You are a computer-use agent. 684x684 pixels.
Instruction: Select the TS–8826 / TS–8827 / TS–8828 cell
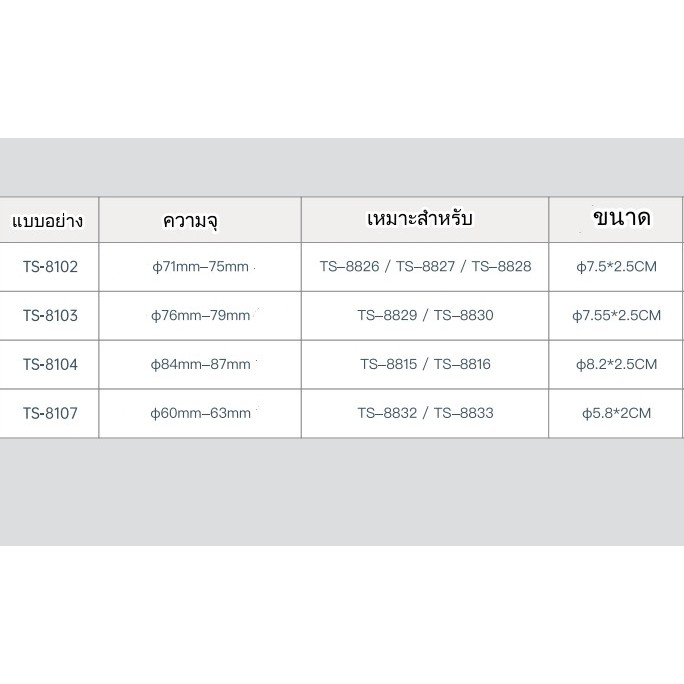click(425, 267)
